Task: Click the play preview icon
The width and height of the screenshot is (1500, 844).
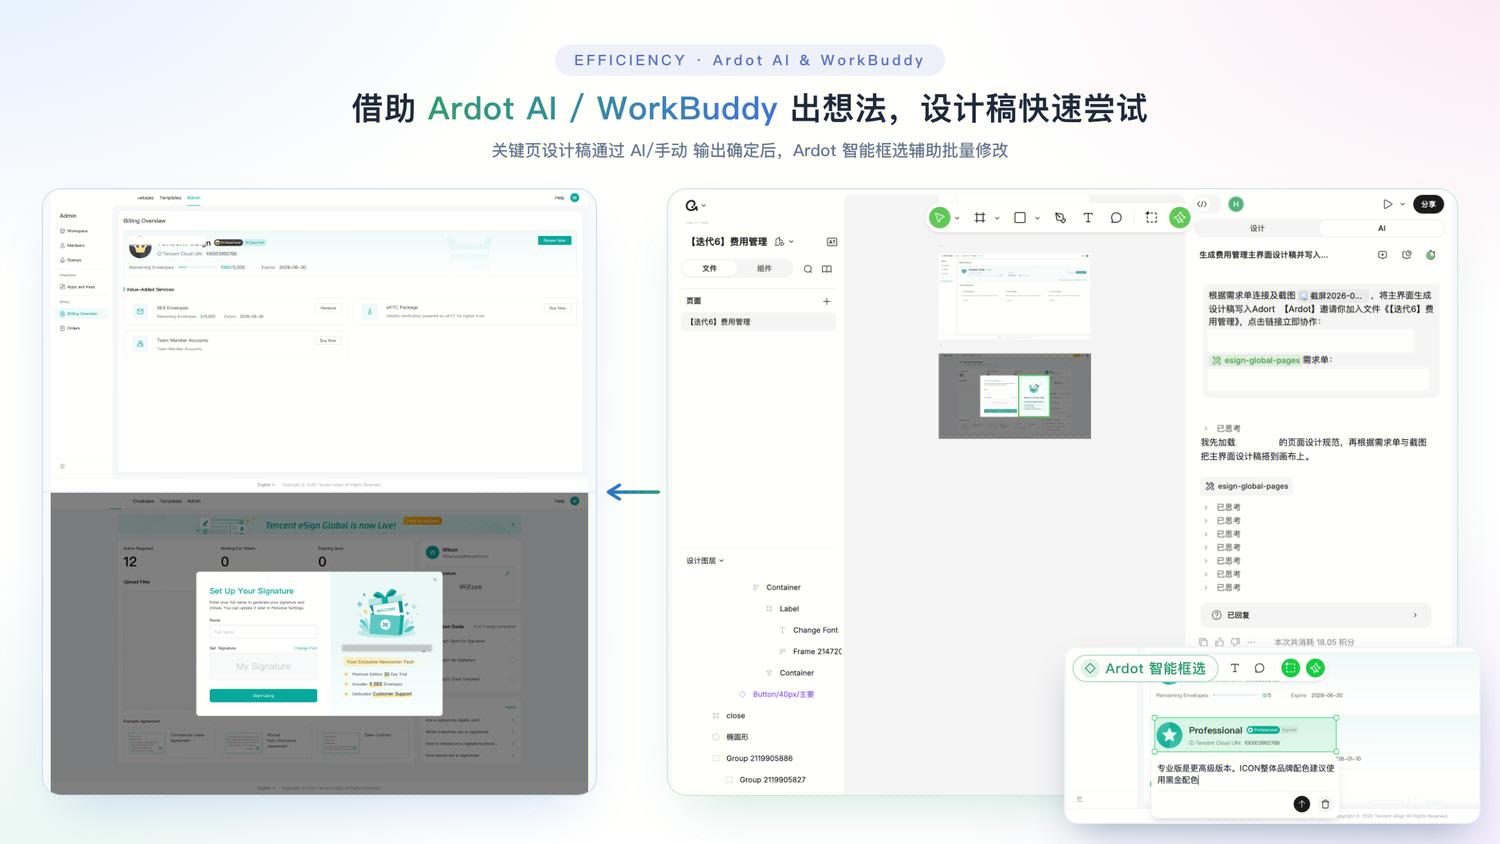Action: coord(1387,204)
